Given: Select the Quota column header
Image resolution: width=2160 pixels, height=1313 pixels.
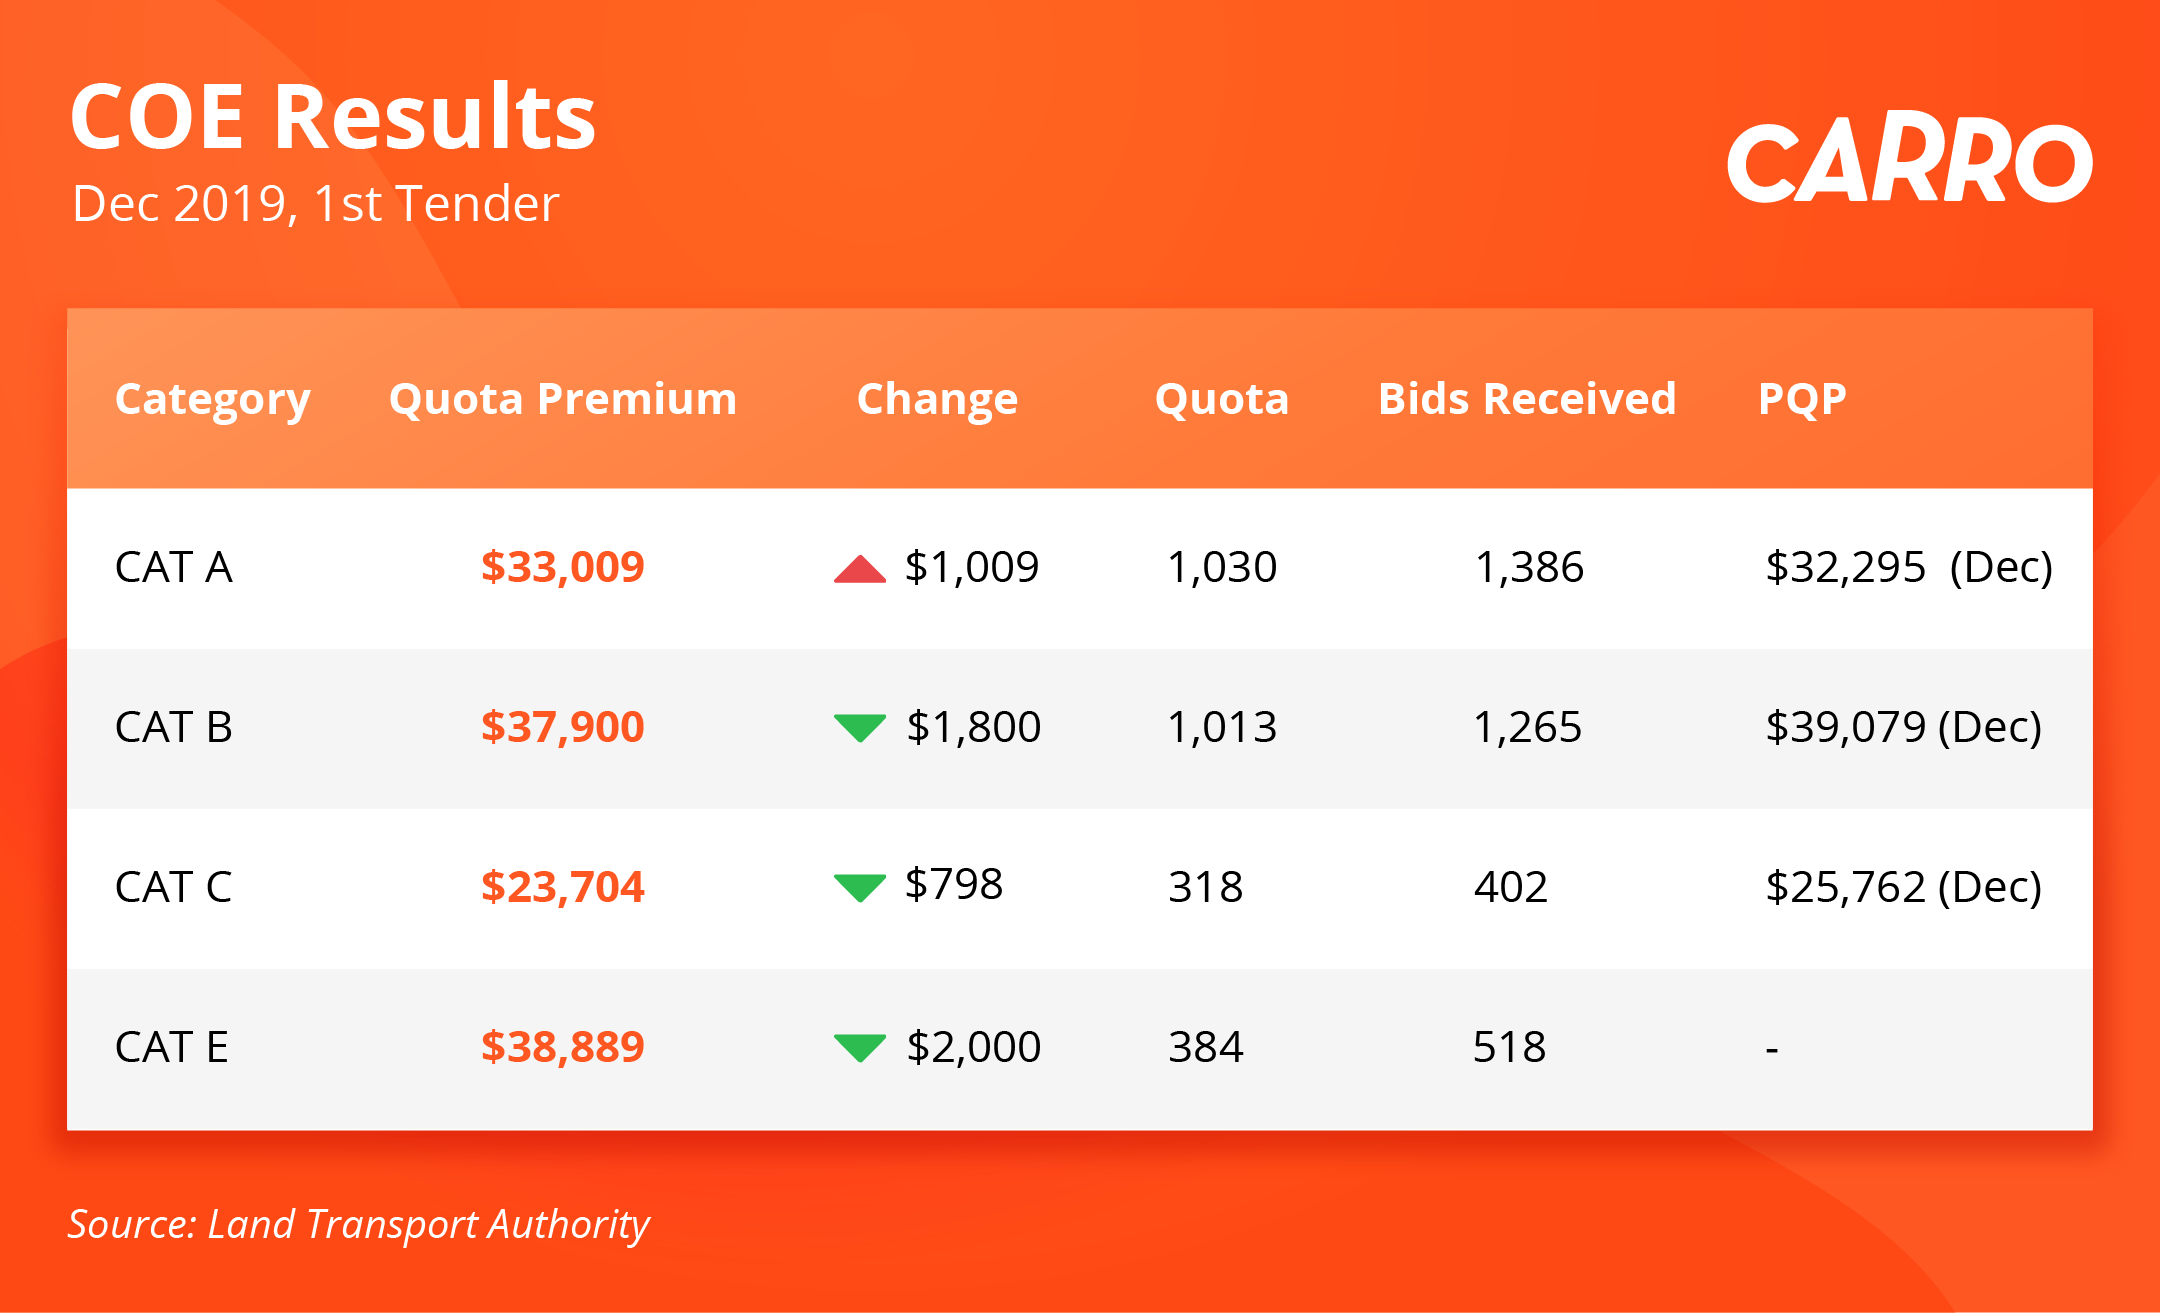Looking at the screenshot, I should click(1222, 400).
